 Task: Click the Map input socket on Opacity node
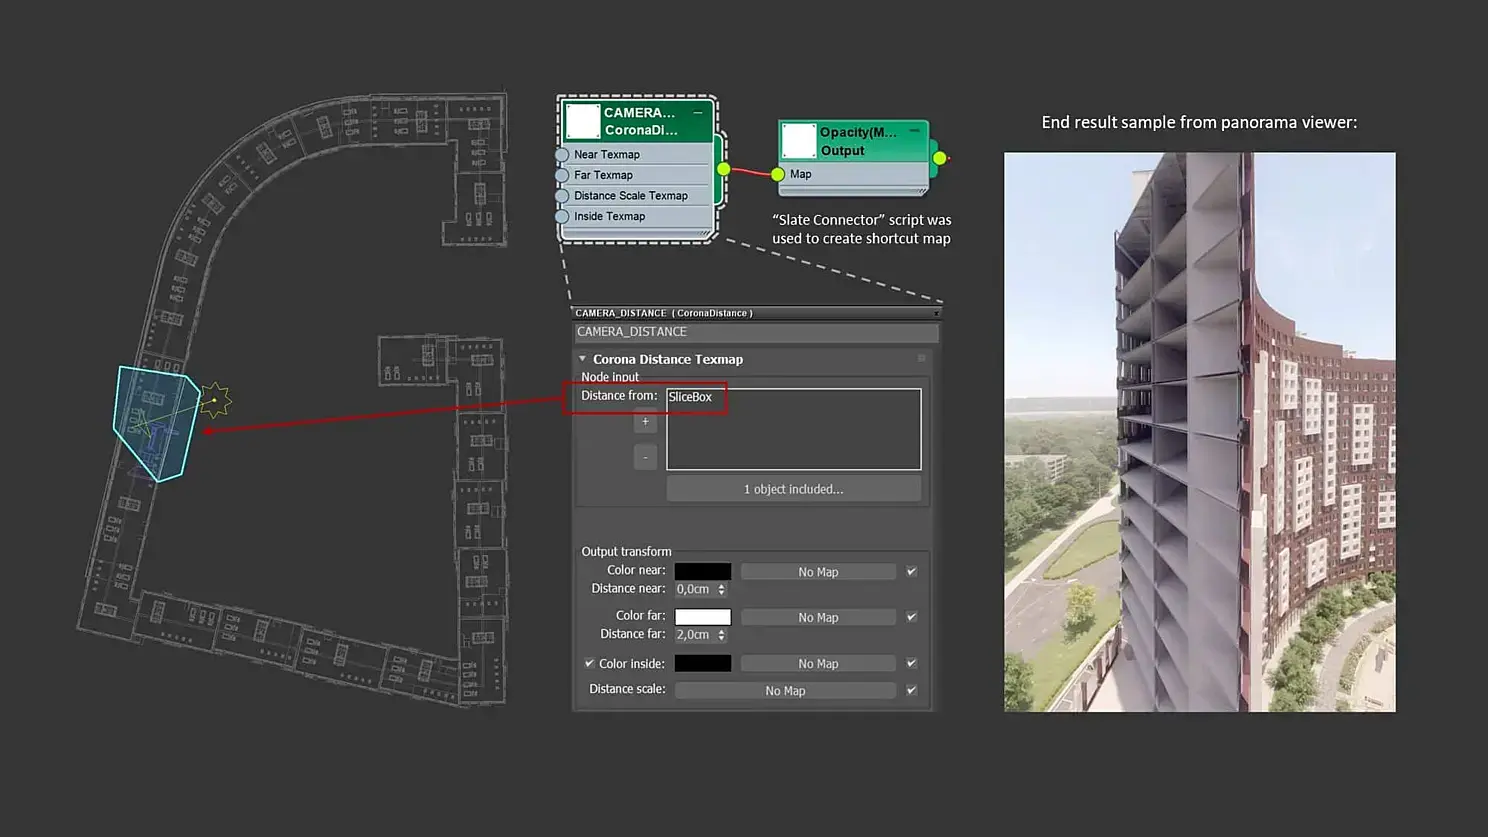778,174
